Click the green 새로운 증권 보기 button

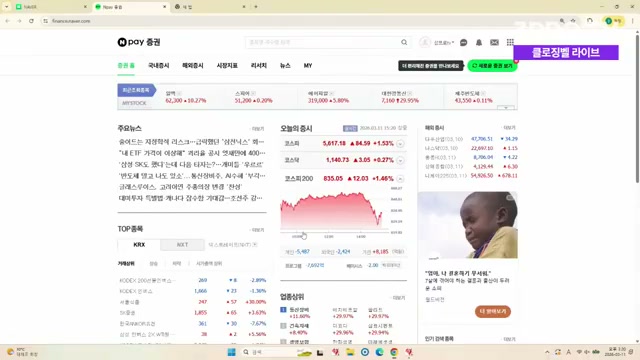pyautogui.click(x=492, y=66)
